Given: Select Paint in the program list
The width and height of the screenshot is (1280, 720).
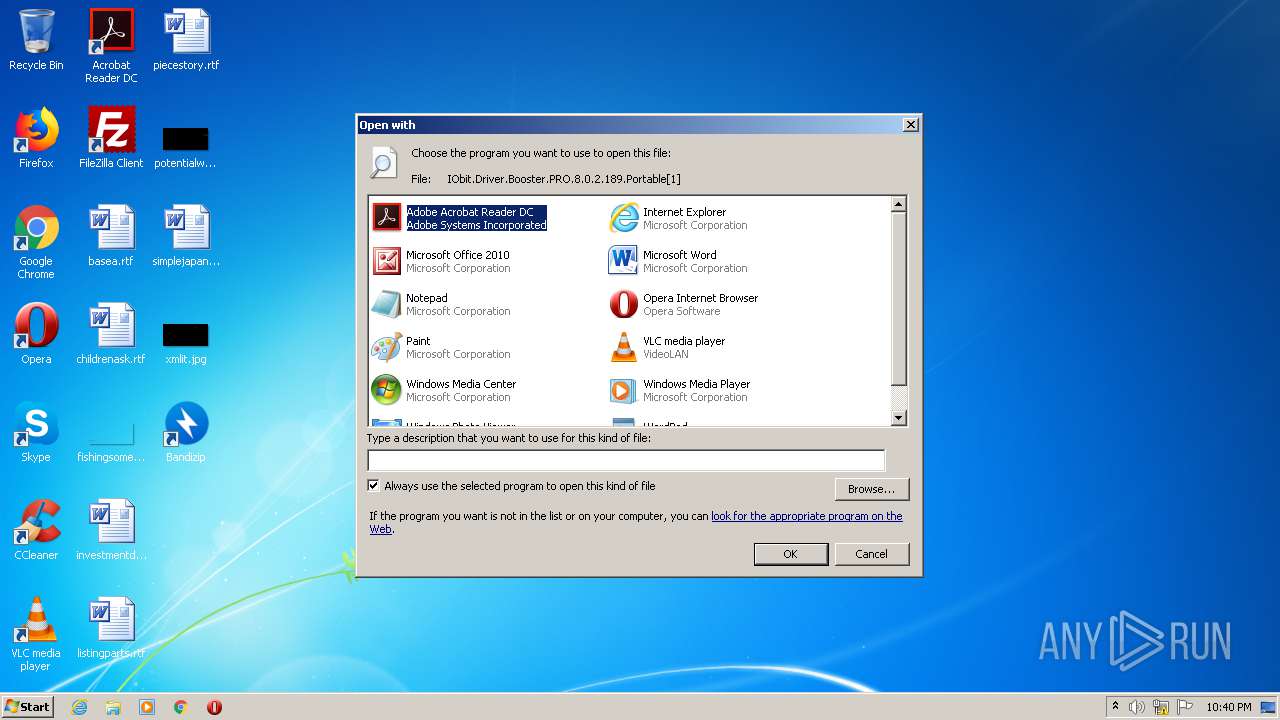Looking at the screenshot, I should tap(441, 347).
